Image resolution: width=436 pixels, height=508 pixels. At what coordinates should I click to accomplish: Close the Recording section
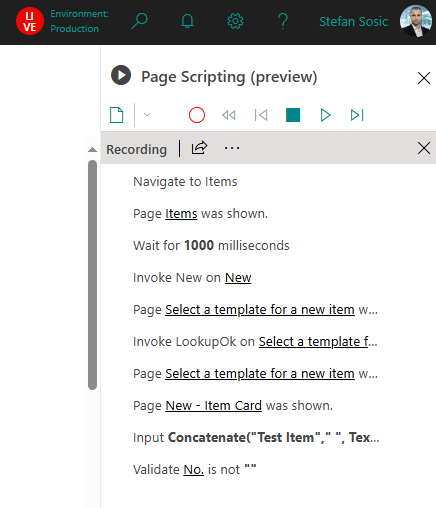click(x=424, y=148)
